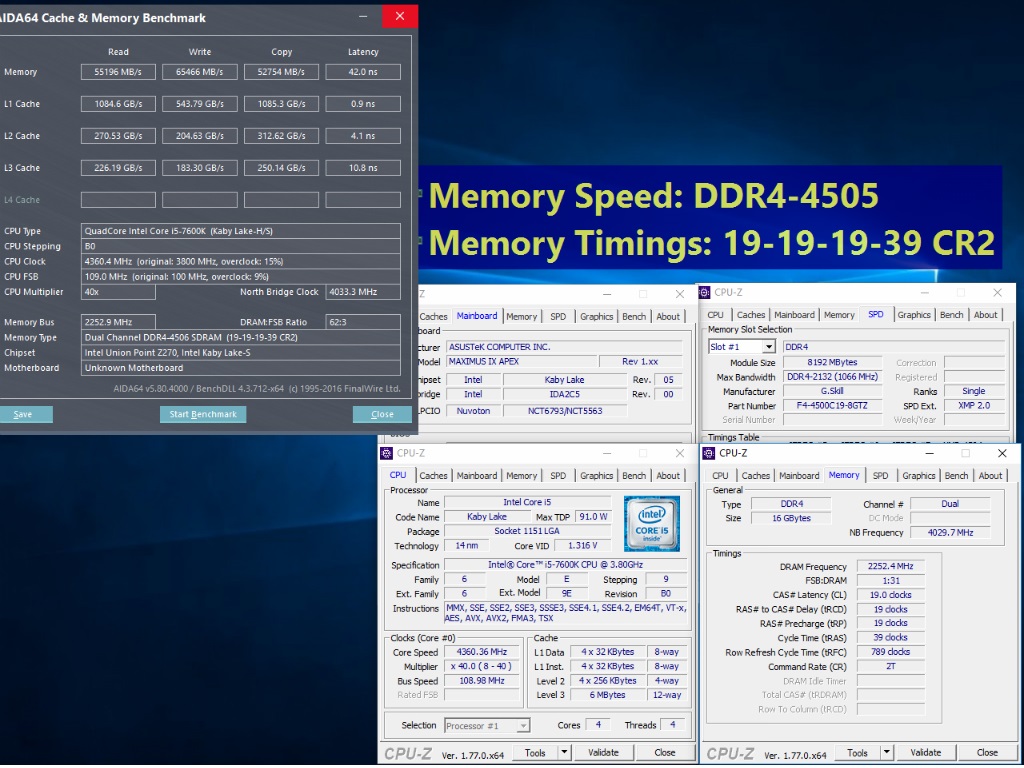Click the CPU-Z title icon of the window showing Kaby Lake processor
1024x768 pixels.
coord(386,453)
